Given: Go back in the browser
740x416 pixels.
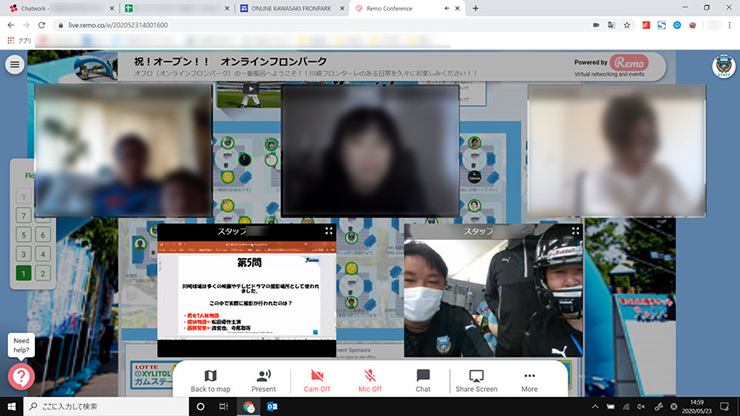Looking at the screenshot, I should [10, 25].
